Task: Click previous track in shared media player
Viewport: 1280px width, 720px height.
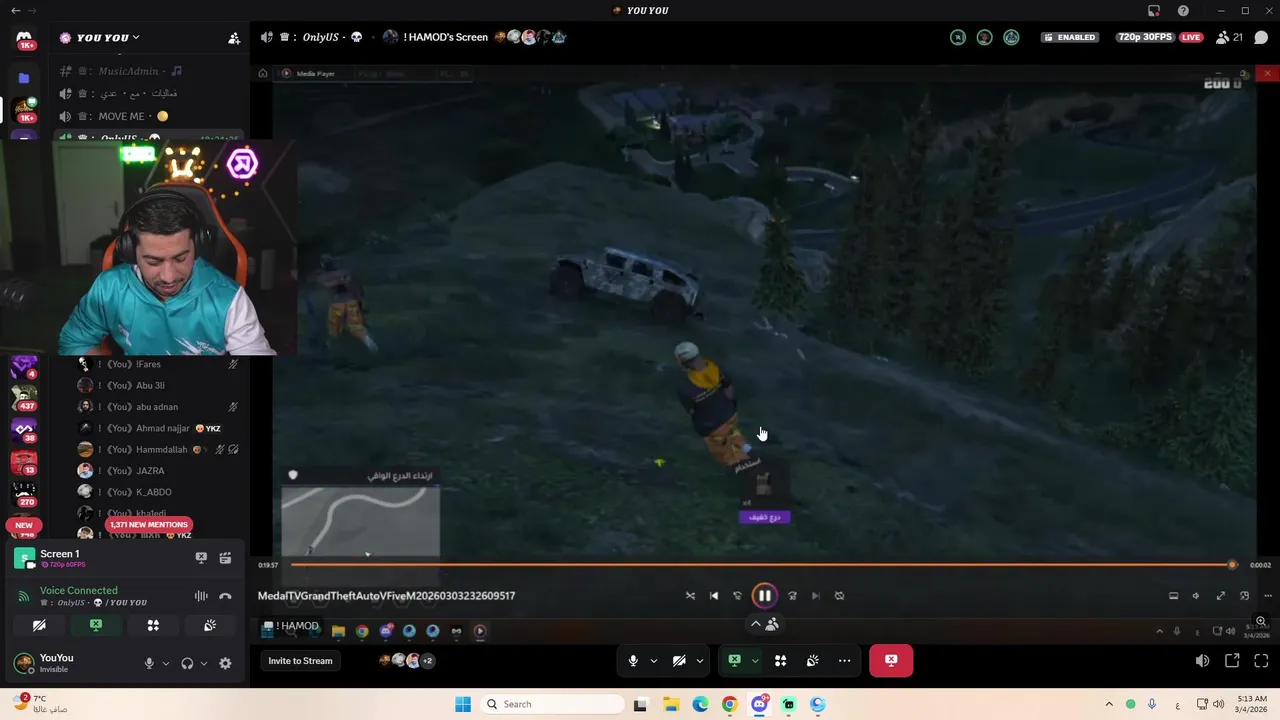Action: click(x=714, y=595)
